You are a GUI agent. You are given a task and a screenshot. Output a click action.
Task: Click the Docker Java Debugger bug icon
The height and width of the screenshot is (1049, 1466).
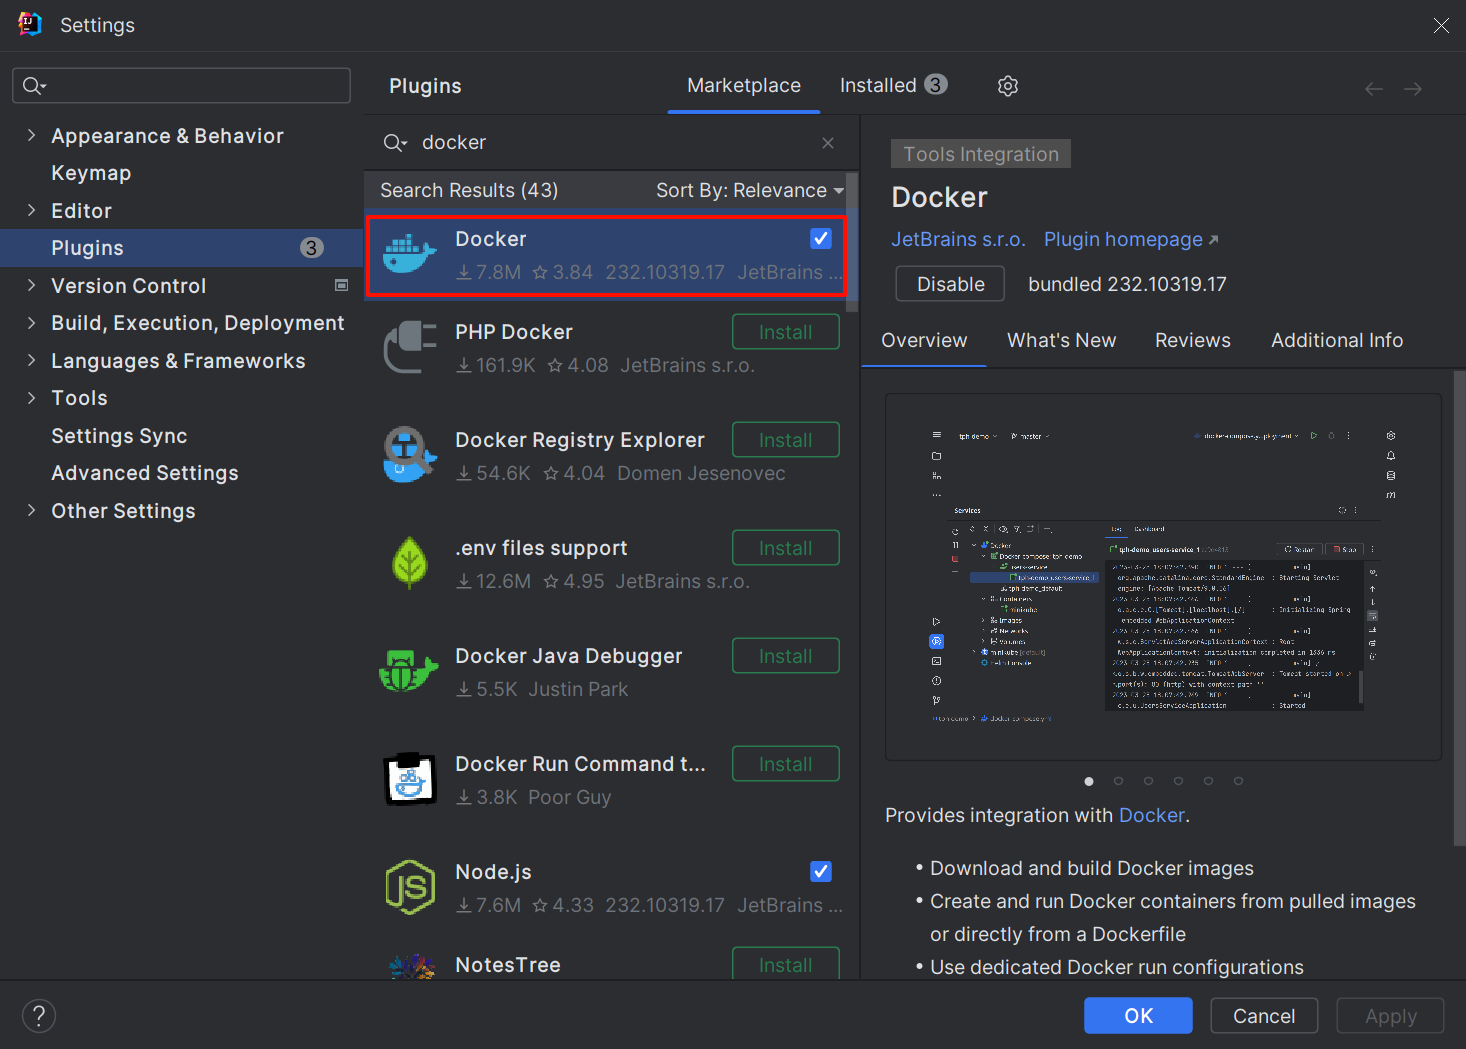click(x=410, y=671)
